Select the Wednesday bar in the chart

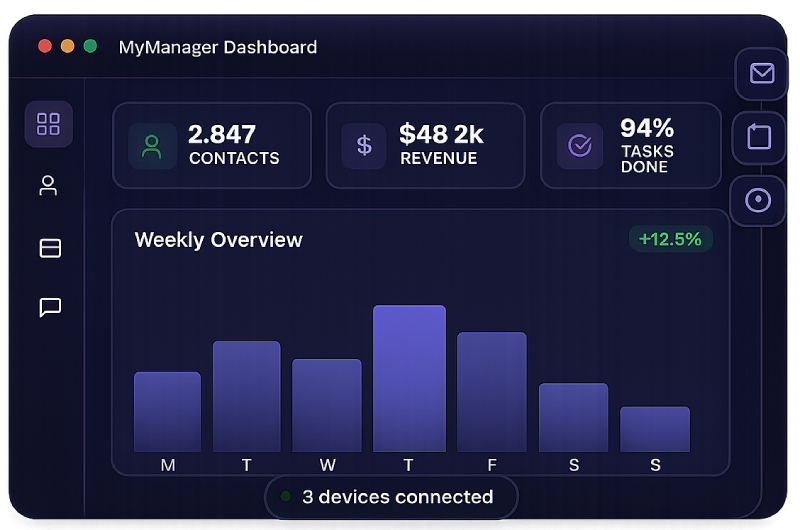[327, 405]
